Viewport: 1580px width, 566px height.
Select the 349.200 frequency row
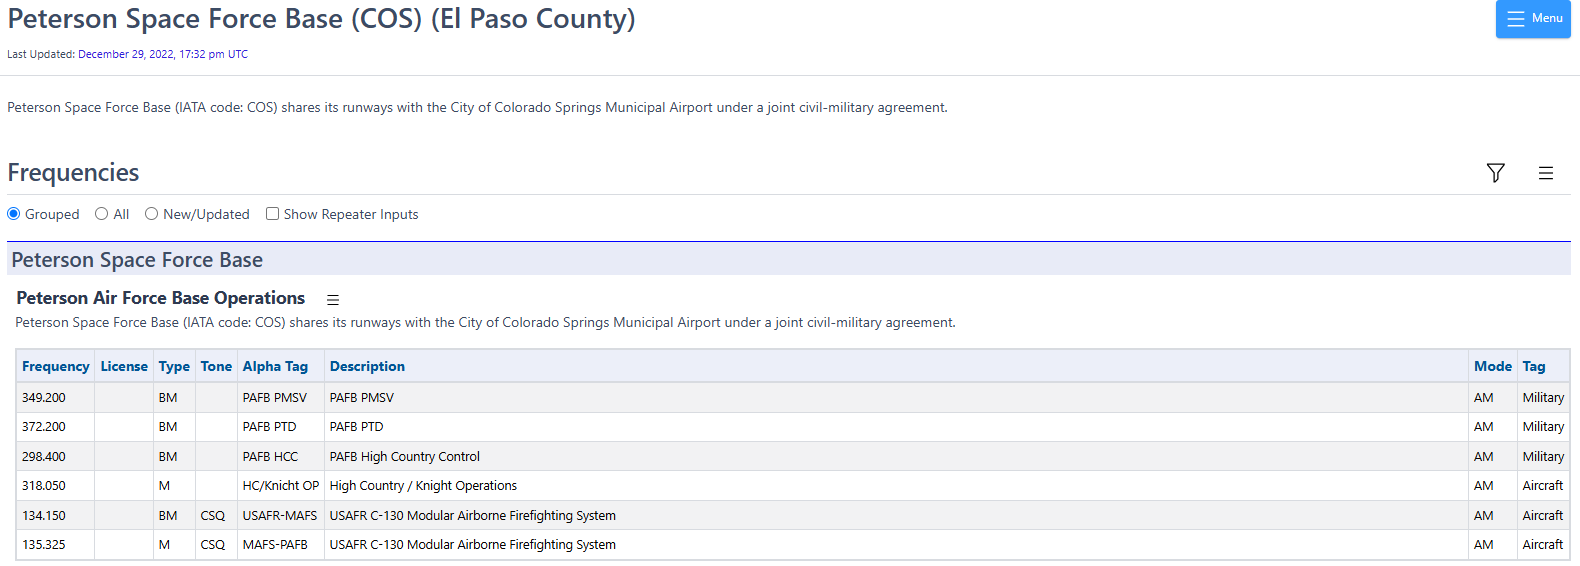pos(44,397)
